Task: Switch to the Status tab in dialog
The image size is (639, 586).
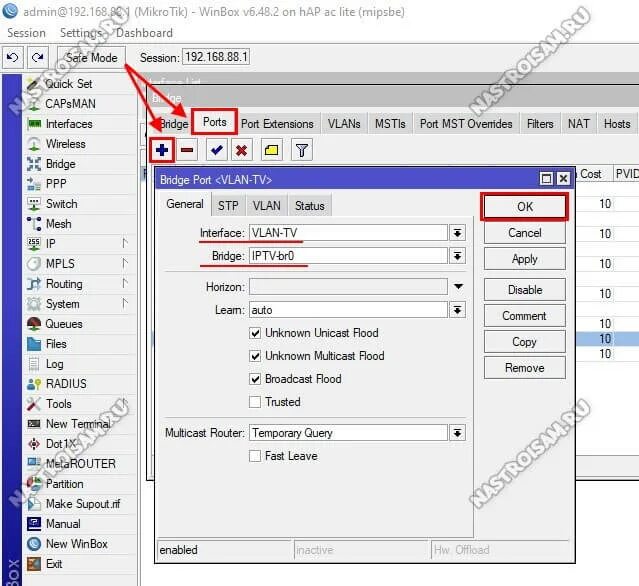Action: pyautogui.click(x=310, y=206)
